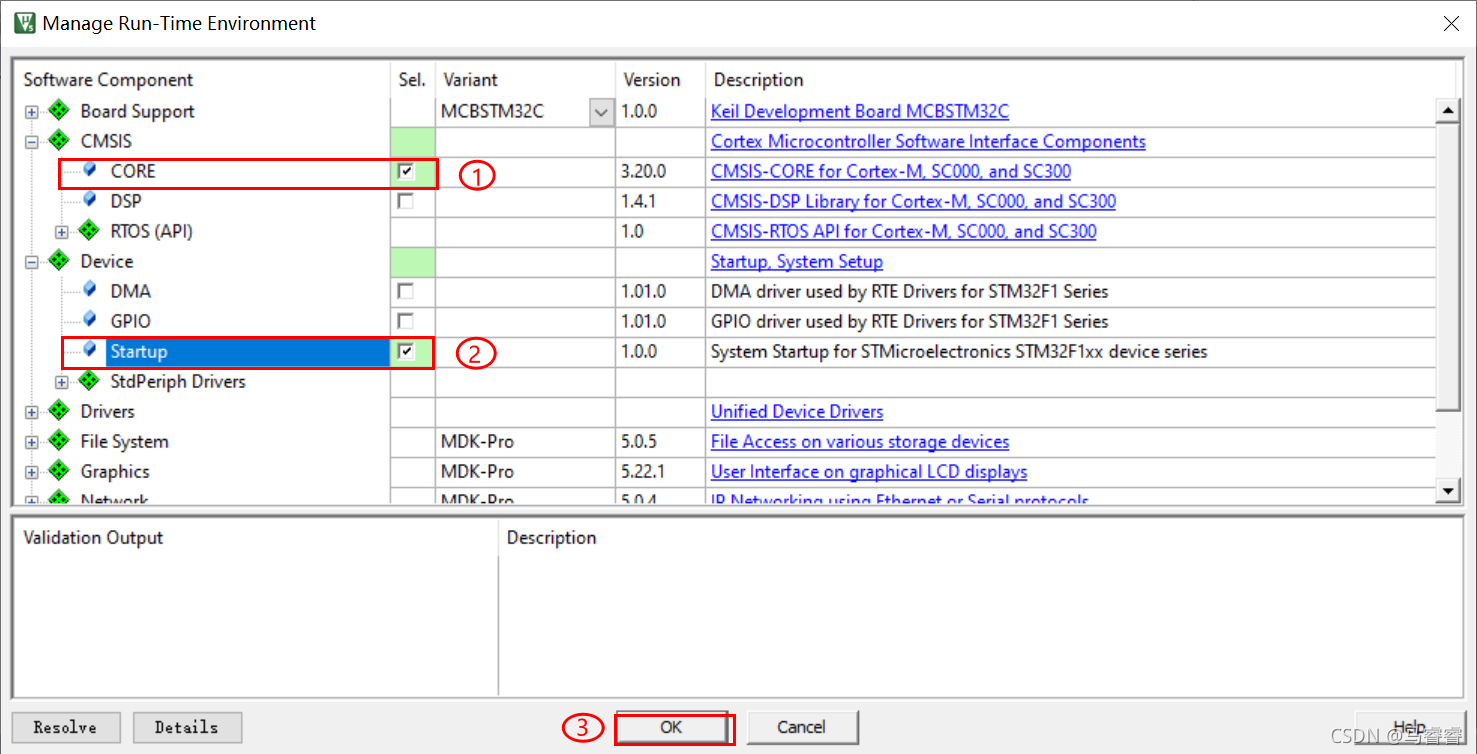Click the System Startup for STMicroelectronics description
The image size is (1477, 754).
tap(959, 351)
